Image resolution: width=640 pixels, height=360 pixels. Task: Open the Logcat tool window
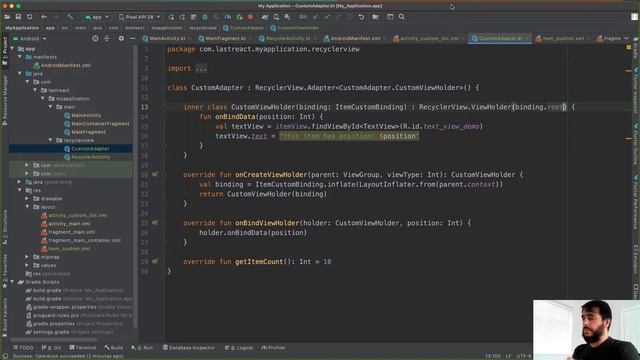click(239, 348)
